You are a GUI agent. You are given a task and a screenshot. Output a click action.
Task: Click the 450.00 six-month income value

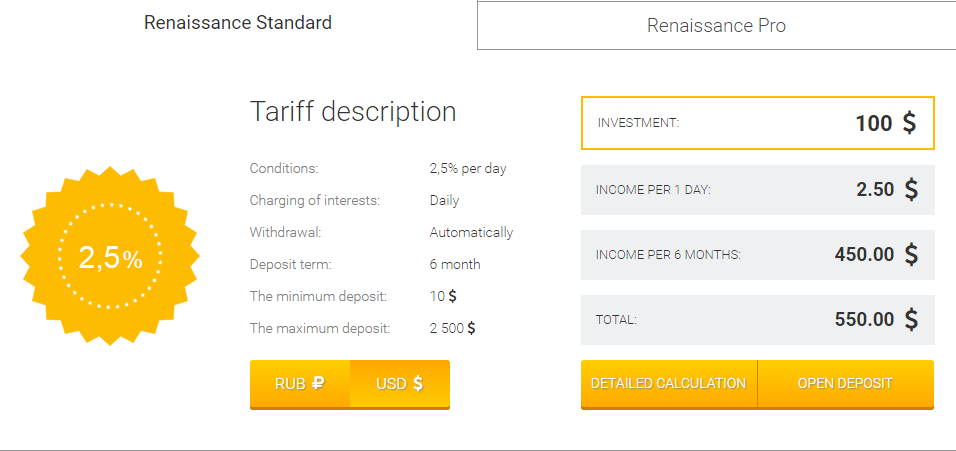864,254
